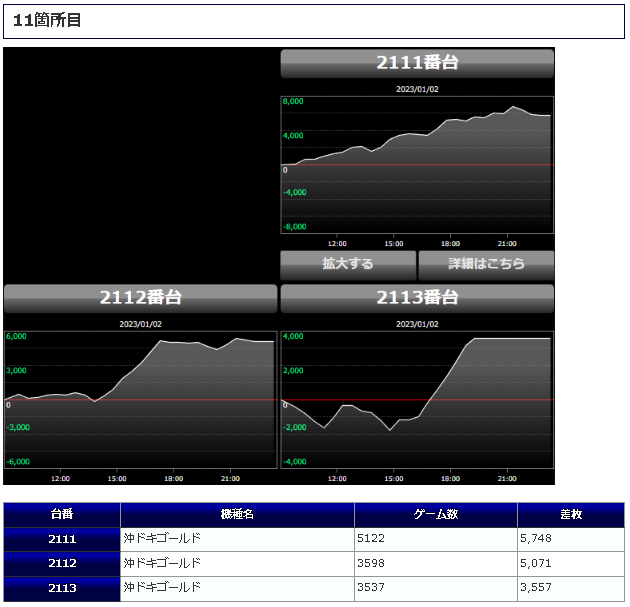Select the 2113番台 header bar
Image resolution: width=630 pixels, height=607 pixels.
pos(417,298)
